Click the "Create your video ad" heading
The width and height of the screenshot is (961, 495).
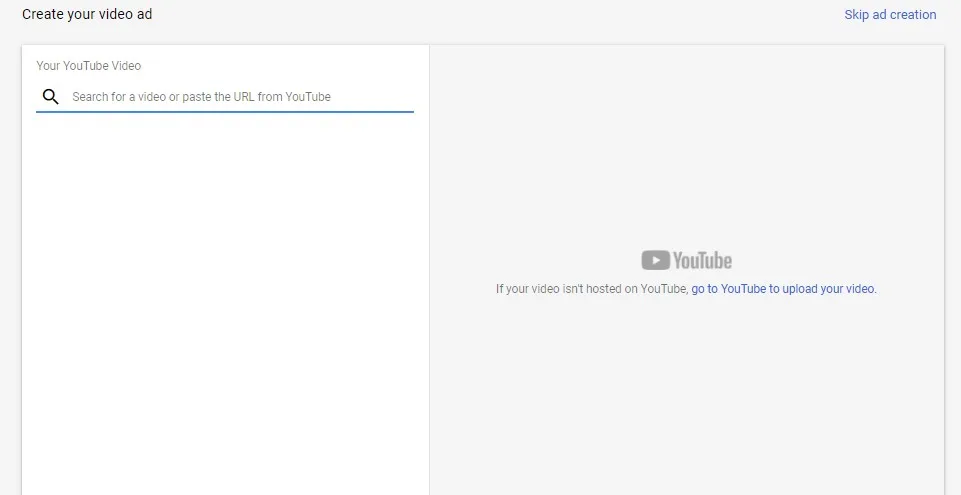[x=87, y=15]
